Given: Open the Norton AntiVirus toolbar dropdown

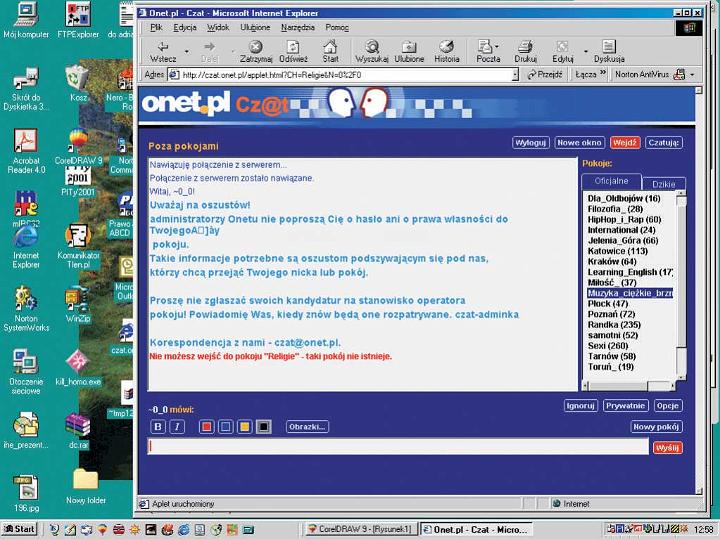Looking at the screenshot, I should click(692, 74).
